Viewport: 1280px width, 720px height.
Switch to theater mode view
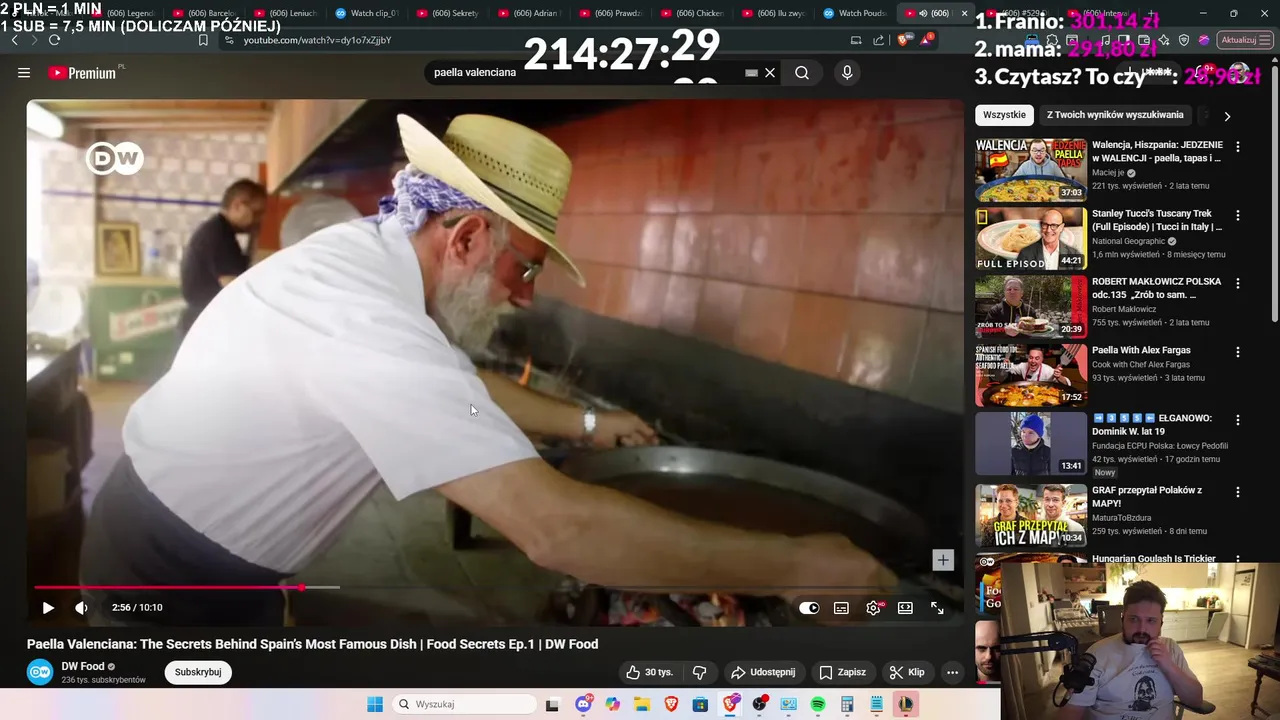(x=905, y=607)
